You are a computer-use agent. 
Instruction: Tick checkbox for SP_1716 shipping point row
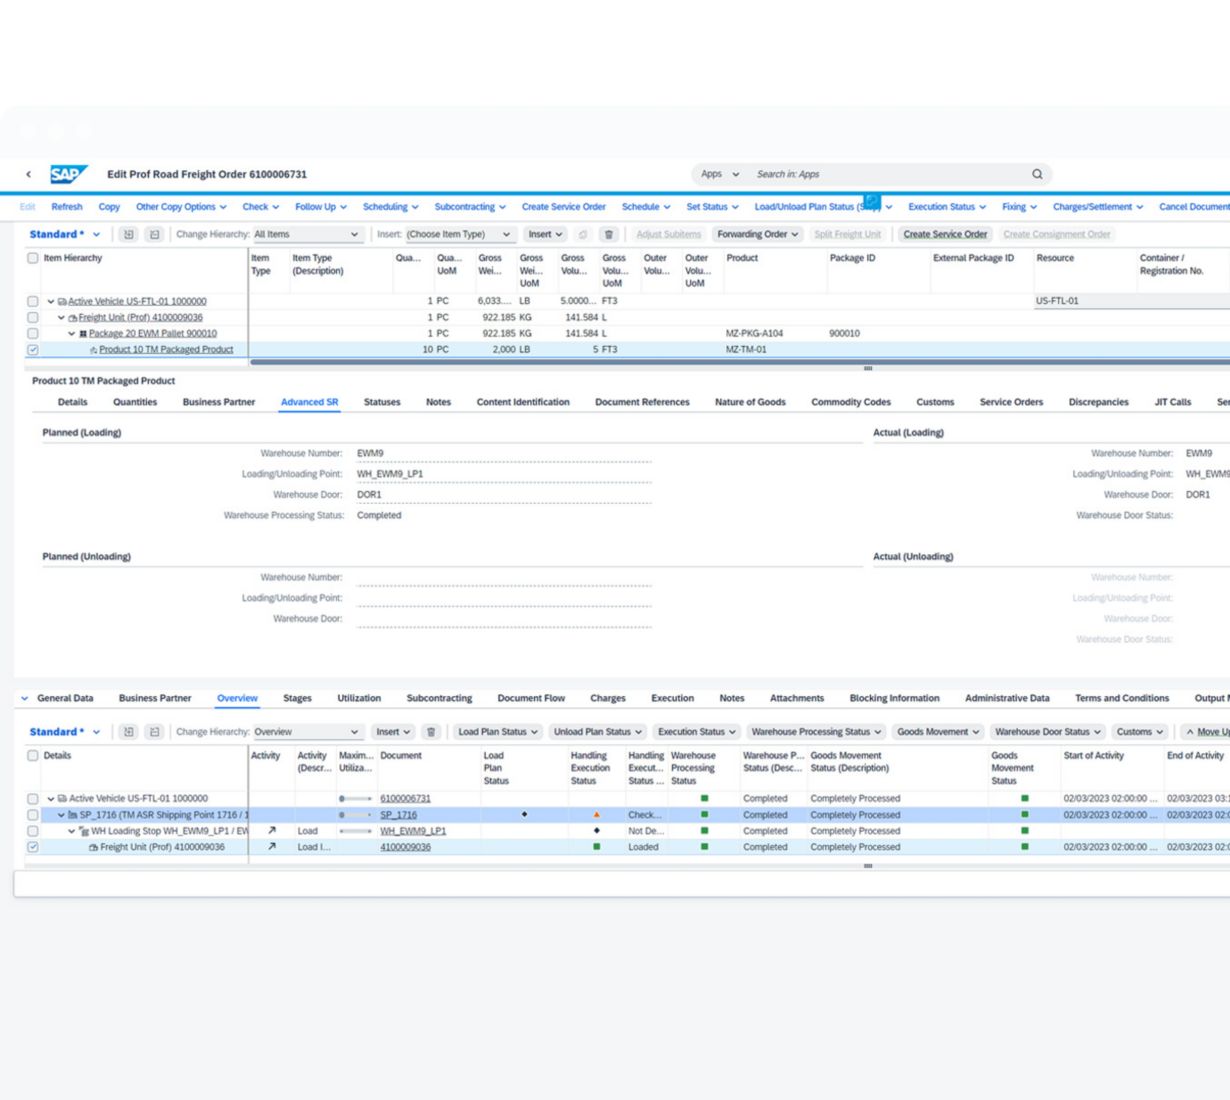[x=33, y=815]
